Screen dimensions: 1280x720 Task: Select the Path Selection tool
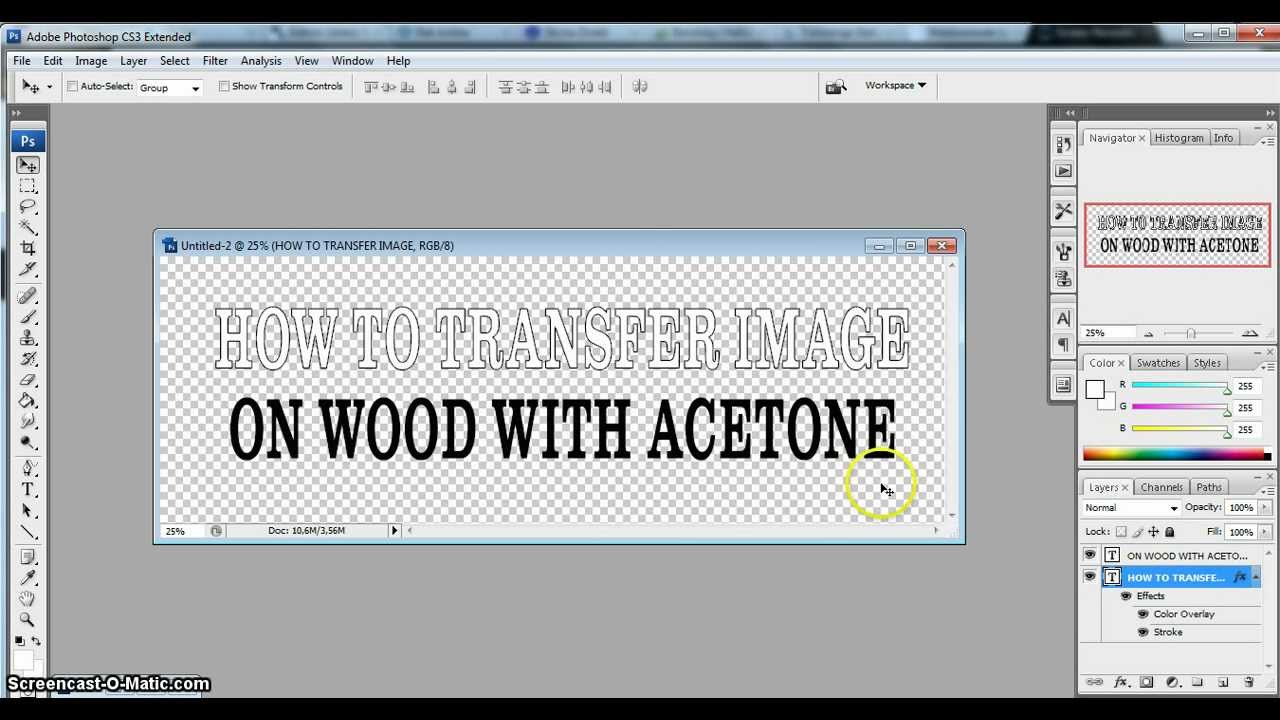click(28, 511)
